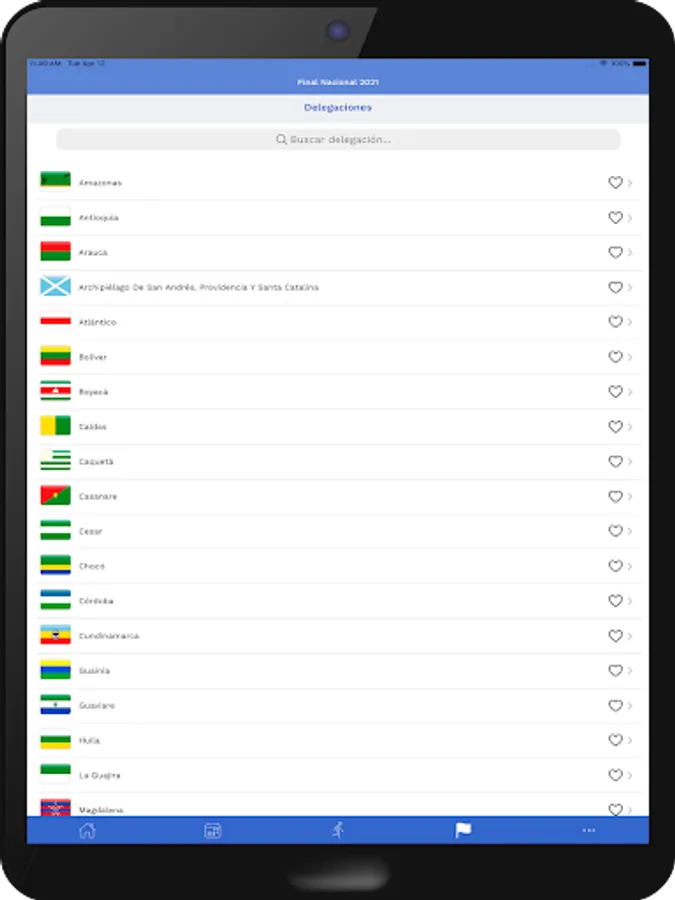Image resolution: width=675 pixels, height=900 pixels.
Task: Tap the Casanare flag image
Action: coord(55,496)
